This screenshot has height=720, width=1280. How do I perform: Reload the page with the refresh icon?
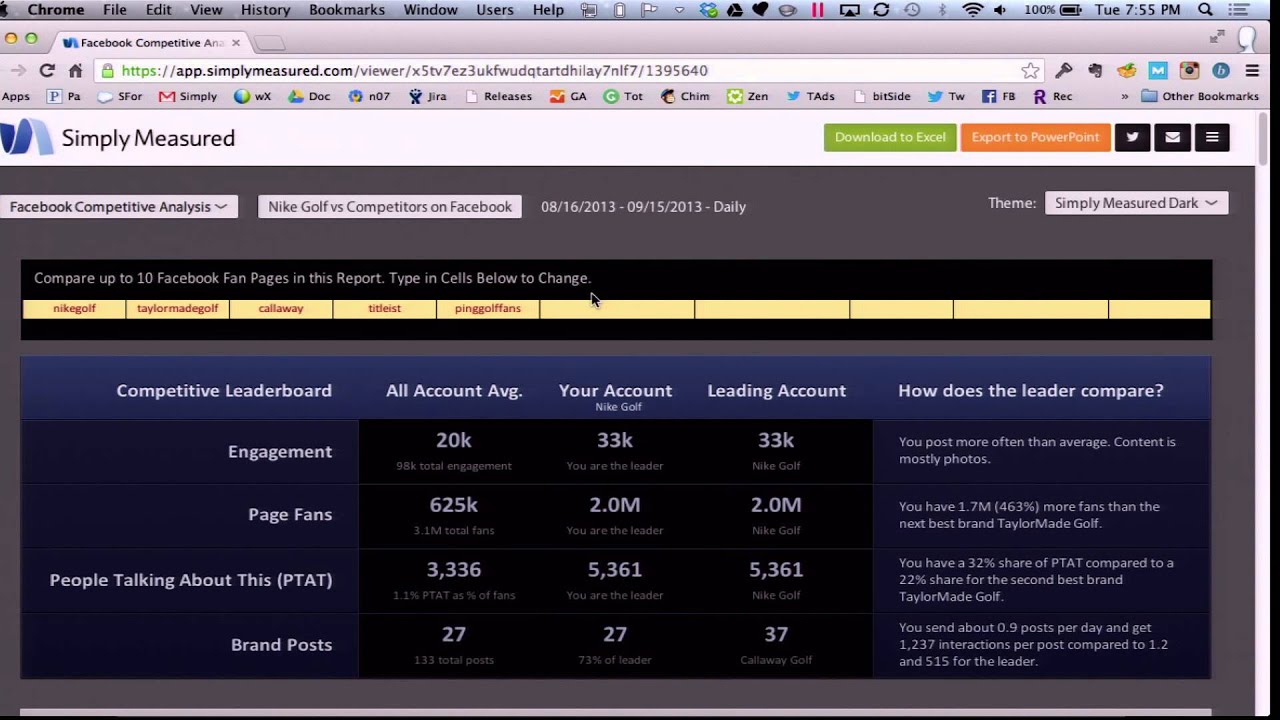tap(47, 71)
